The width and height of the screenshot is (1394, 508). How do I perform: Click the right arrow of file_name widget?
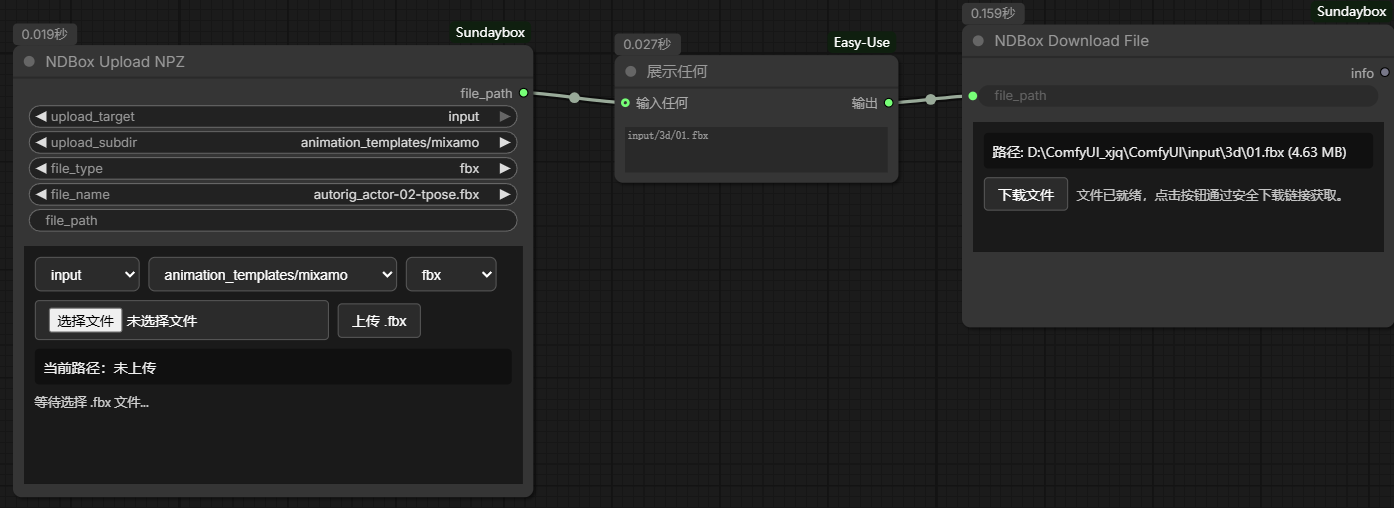(505, 195)
